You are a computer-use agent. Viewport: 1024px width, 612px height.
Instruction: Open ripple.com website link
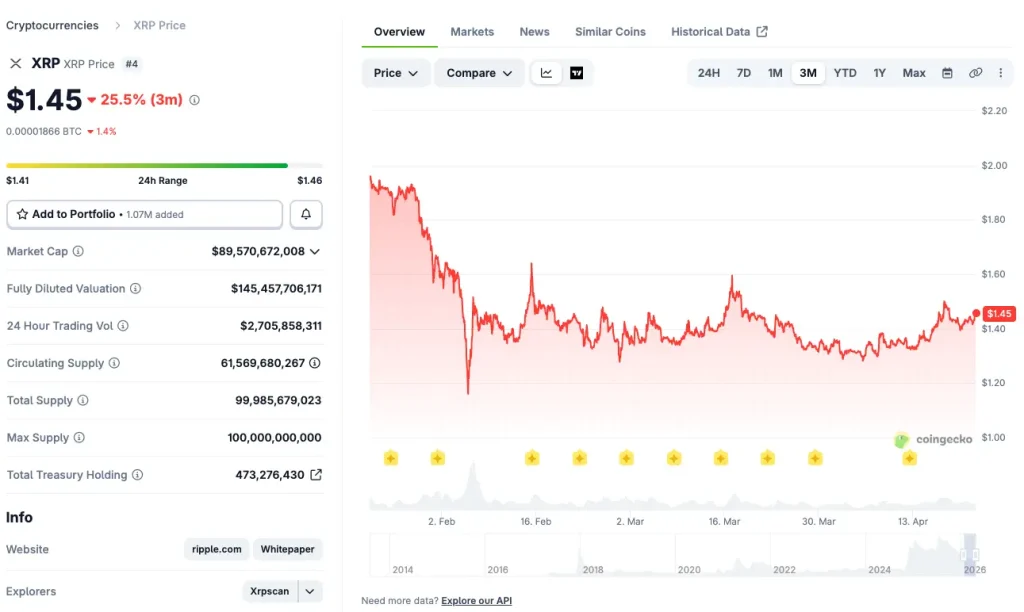tap(216, 549)
